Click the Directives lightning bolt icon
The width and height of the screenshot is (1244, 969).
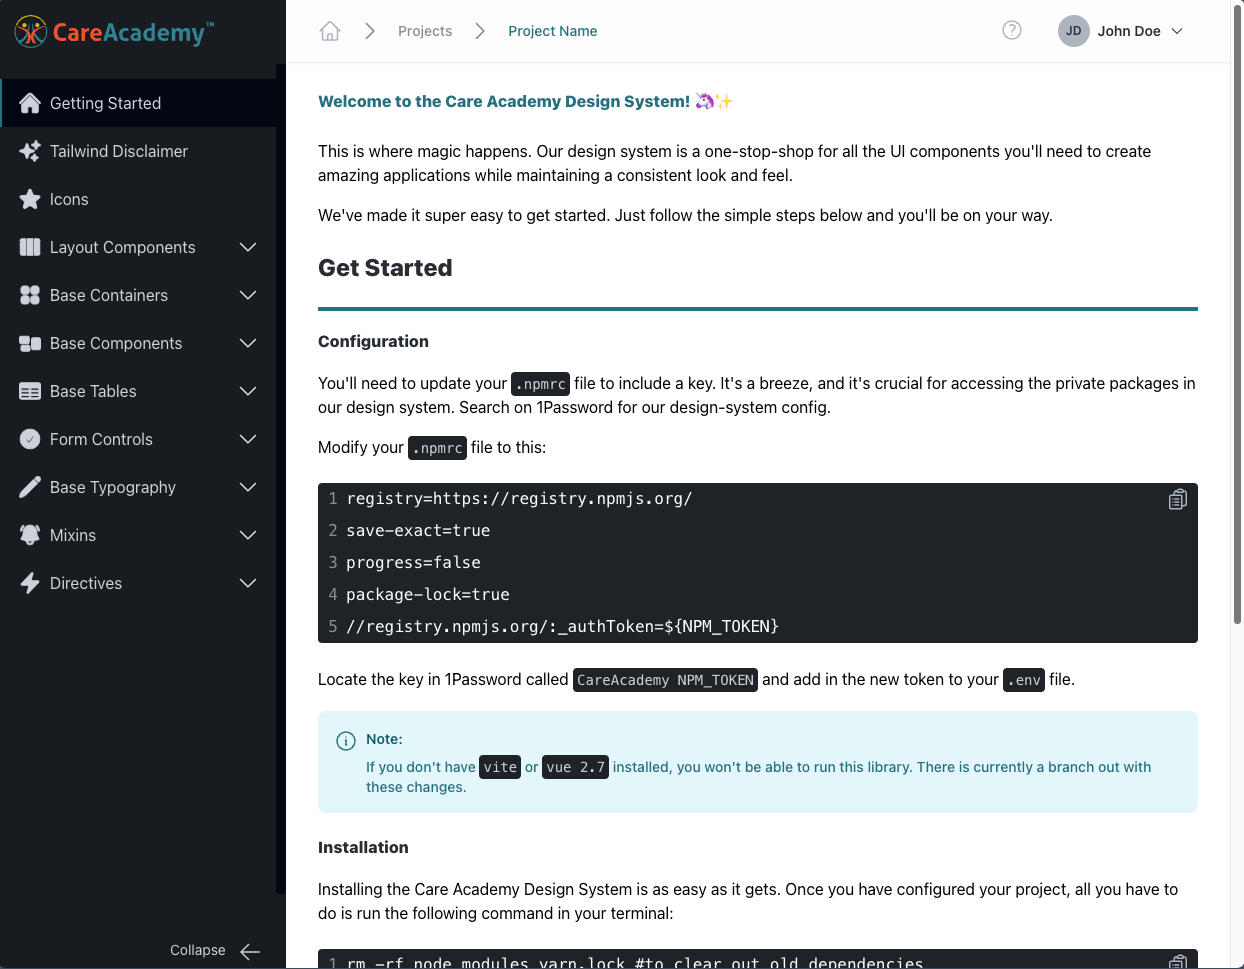(30, 583)
